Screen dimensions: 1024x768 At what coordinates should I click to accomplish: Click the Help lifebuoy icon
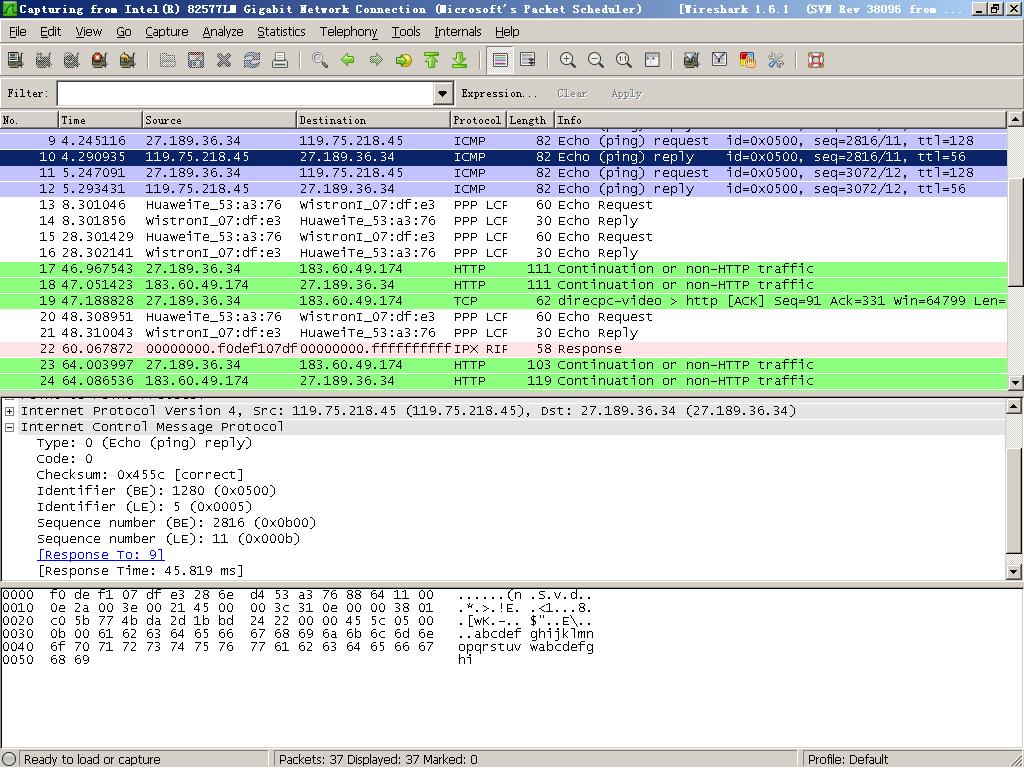(815, 60)
